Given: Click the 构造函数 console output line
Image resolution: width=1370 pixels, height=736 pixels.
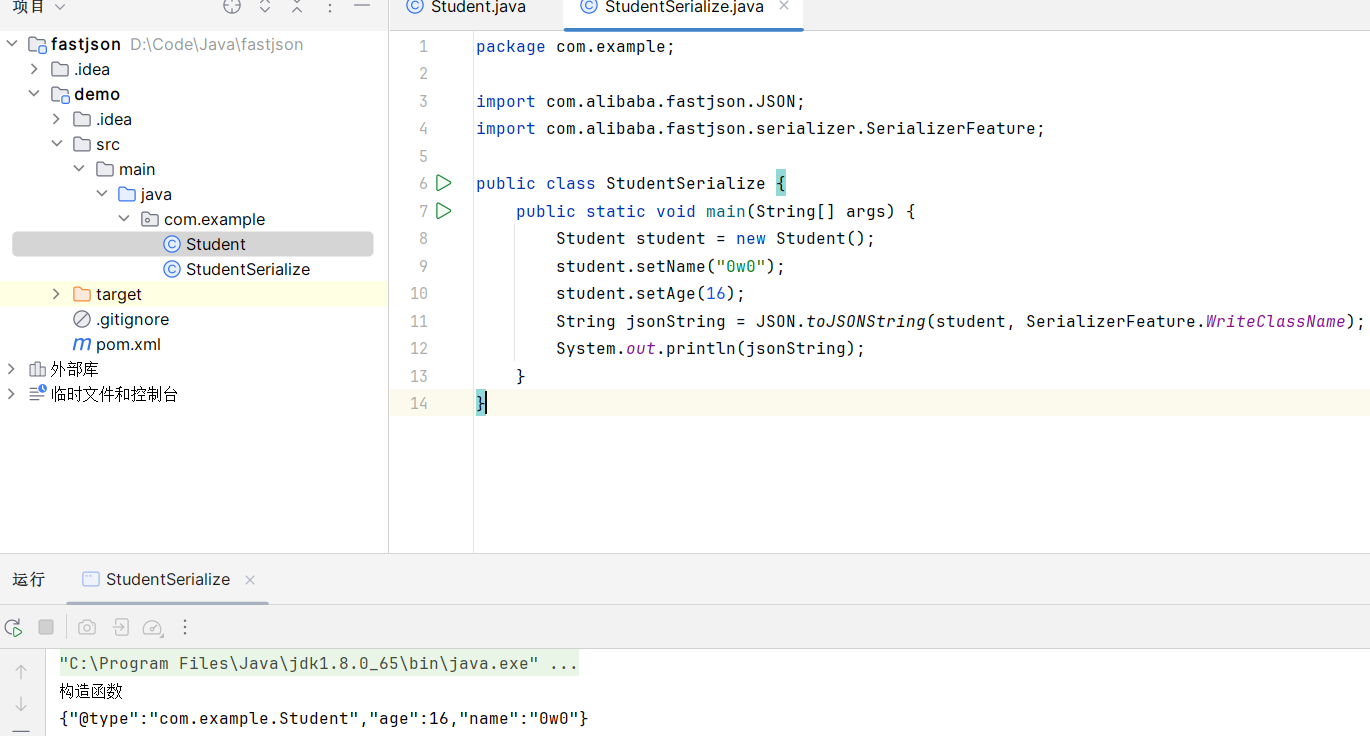Looking at the screenshot, I should pyautogui.click(x=91, y=691).
